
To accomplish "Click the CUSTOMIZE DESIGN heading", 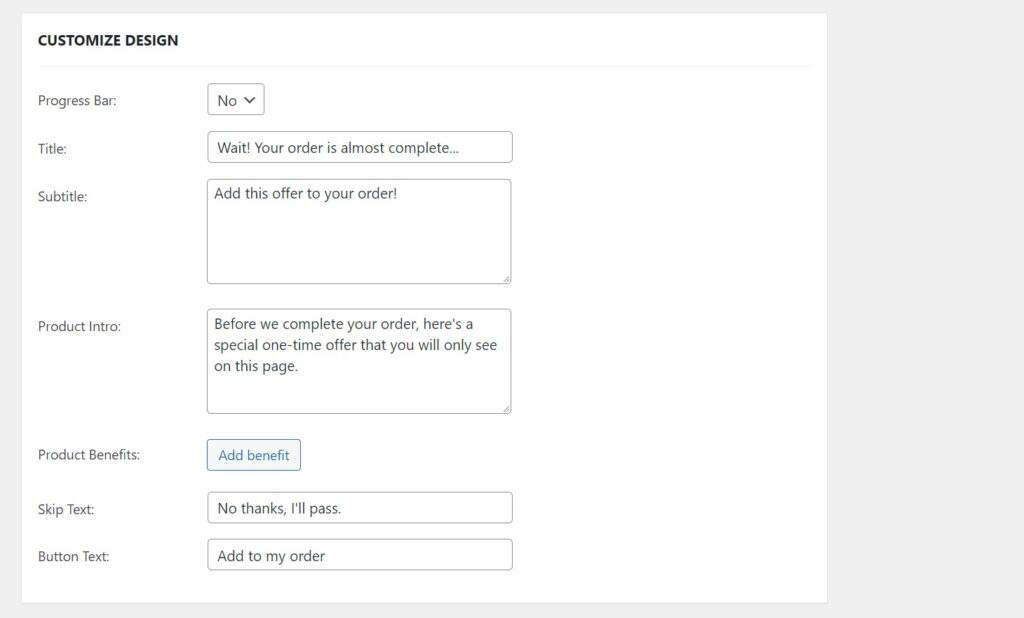I will (x=107, y=40).
